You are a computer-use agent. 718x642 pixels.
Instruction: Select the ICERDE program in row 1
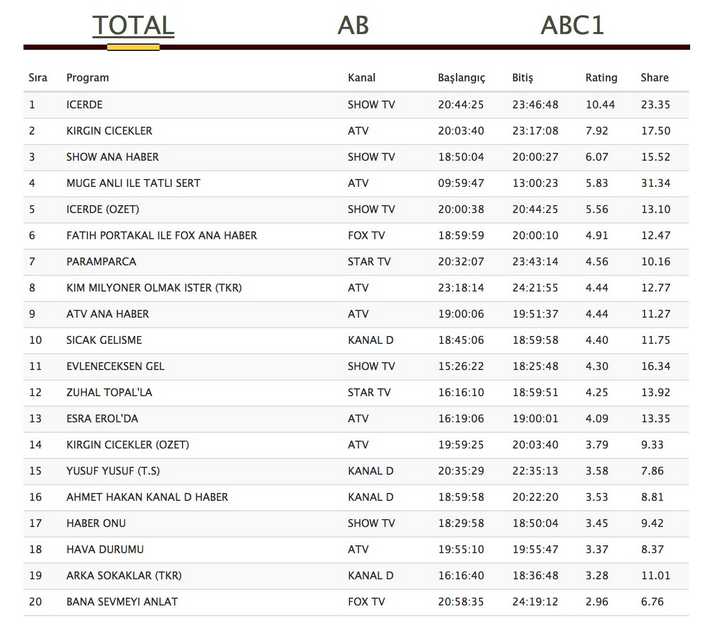pos(84,105)
